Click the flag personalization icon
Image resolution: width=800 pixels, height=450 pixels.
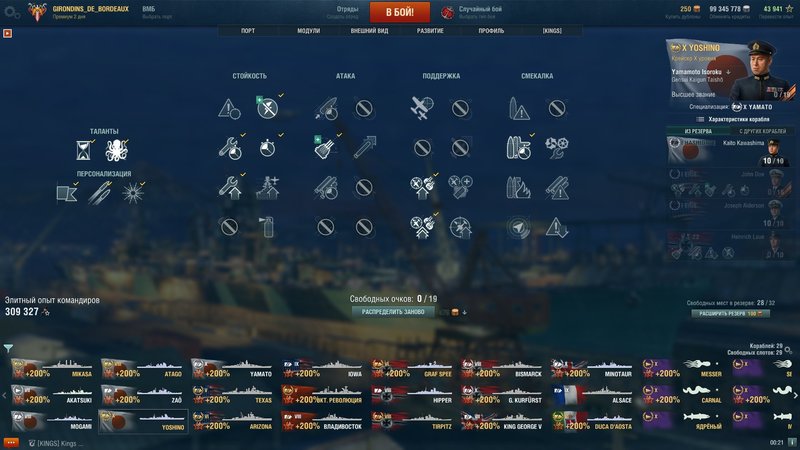67,193
